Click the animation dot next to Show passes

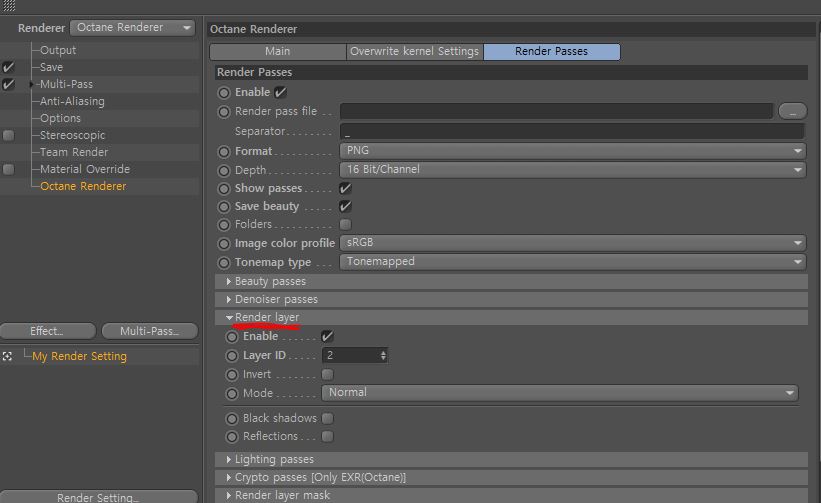[x=224, y=189]
